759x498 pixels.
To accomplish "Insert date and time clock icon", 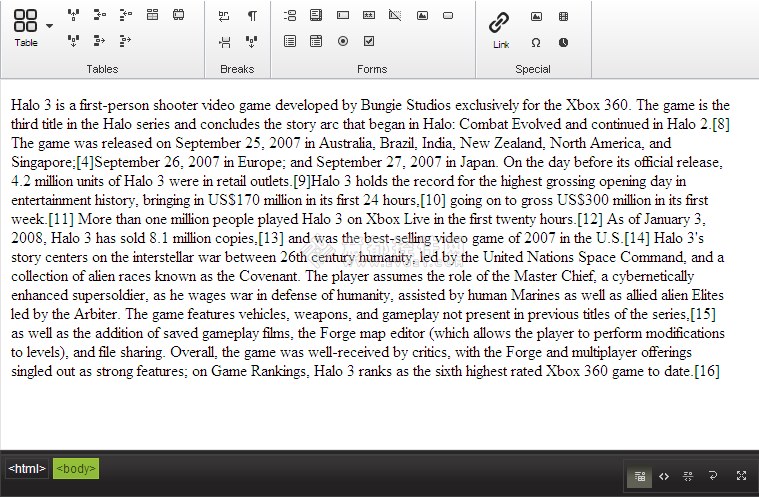I will [x=563, y=43].
